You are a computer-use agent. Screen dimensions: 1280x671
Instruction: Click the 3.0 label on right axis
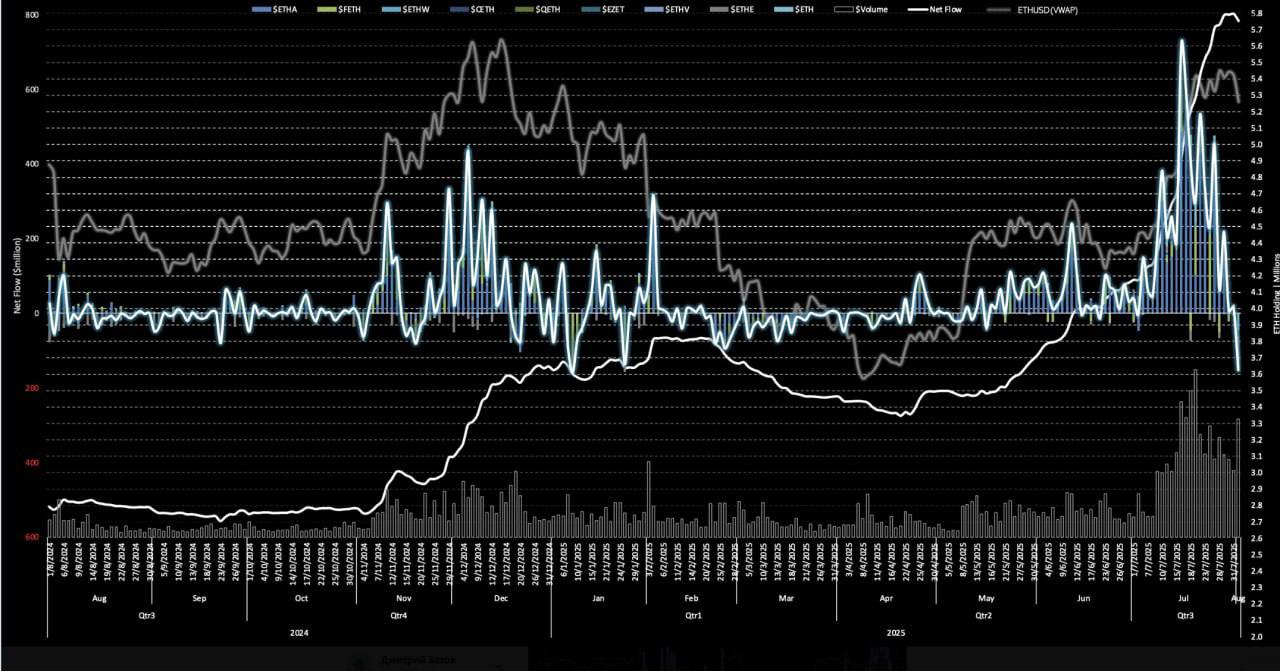(x=1256, y=473)
